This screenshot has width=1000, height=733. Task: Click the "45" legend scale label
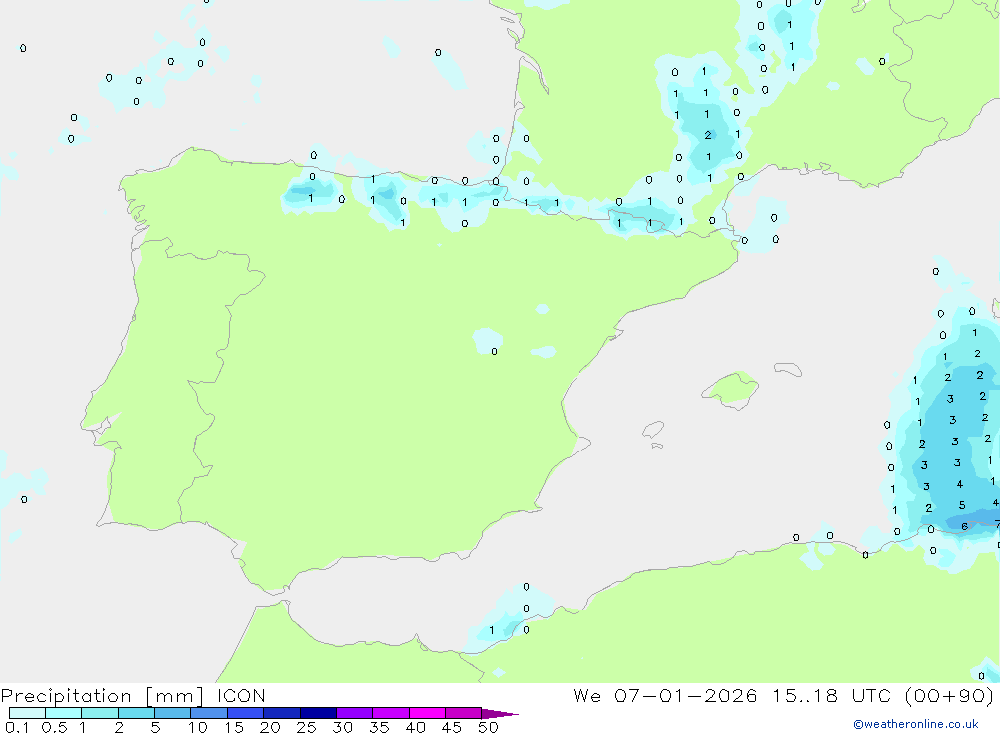click(452, 727)
